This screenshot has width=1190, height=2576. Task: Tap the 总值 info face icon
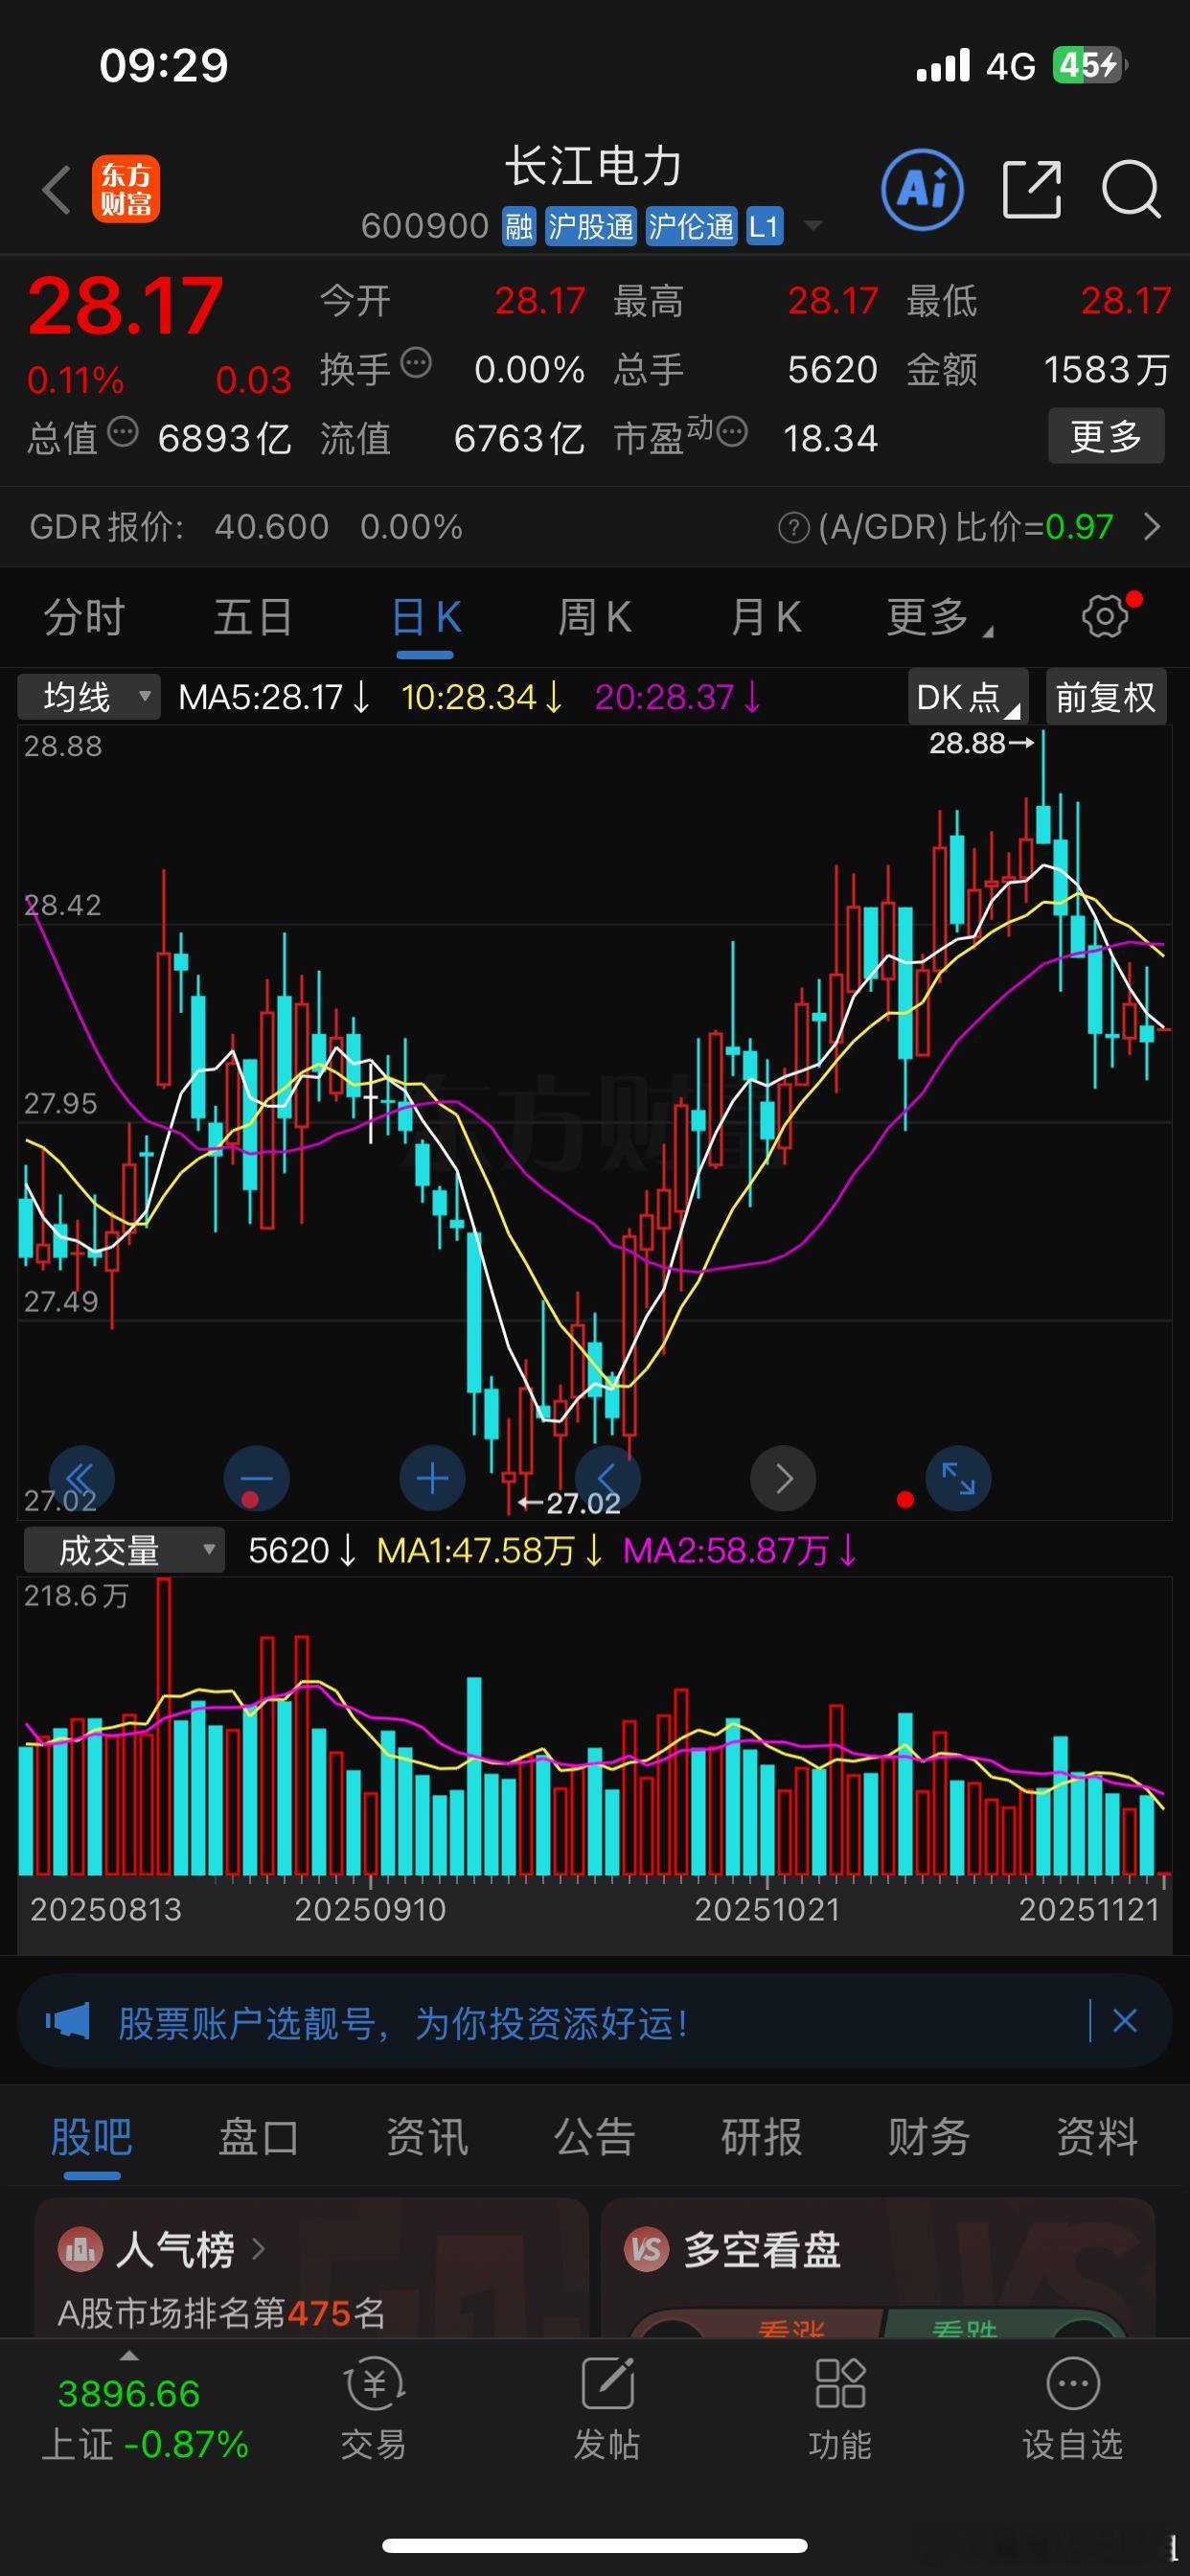tap(122, 432)
